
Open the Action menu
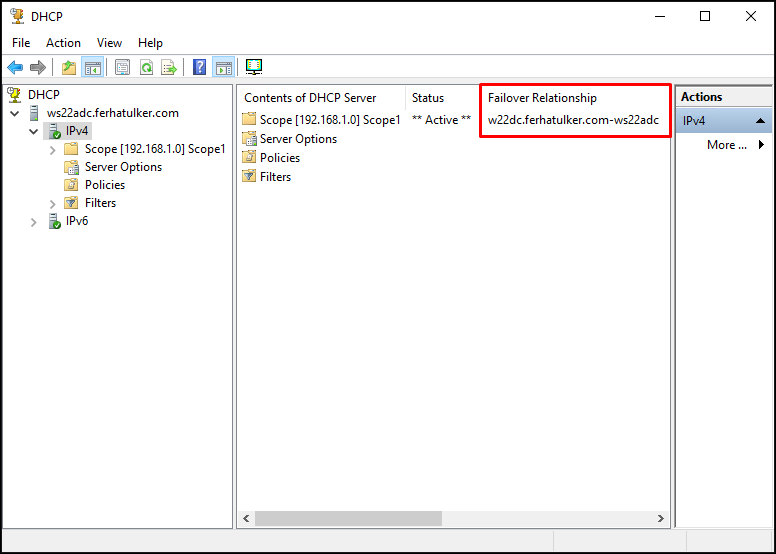[x=63, y=43]
